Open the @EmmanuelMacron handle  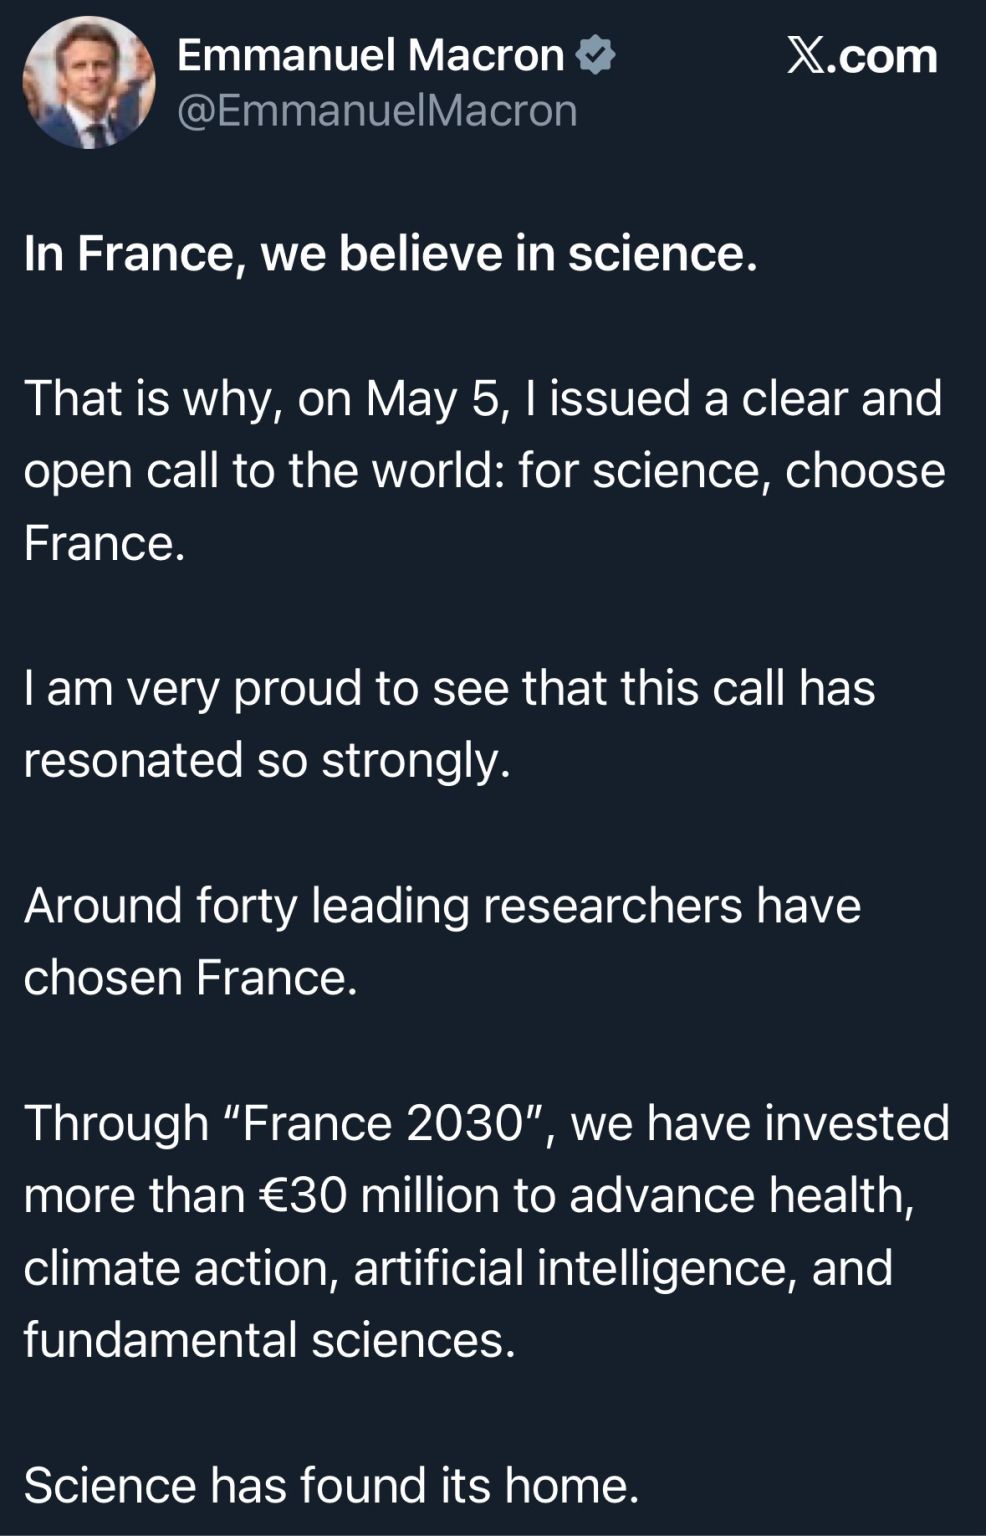click(377, 111)
